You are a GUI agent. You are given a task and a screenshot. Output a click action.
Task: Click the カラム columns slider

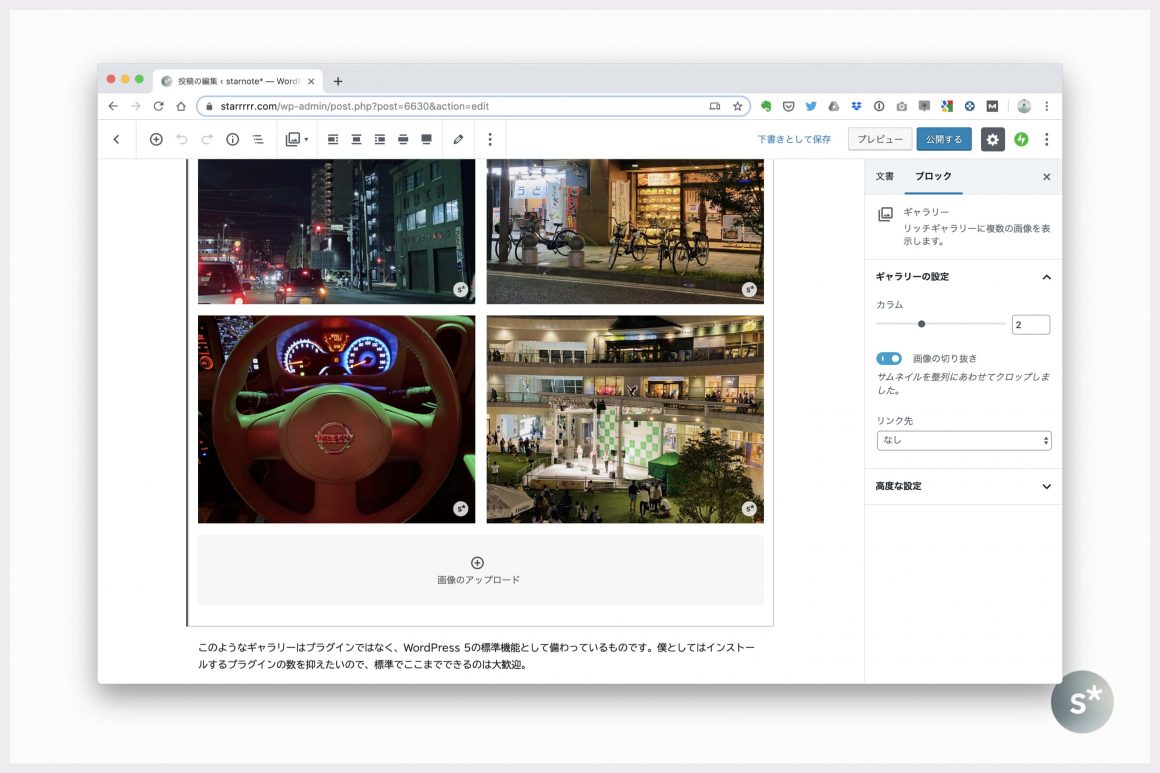click(x=940, y=324)
